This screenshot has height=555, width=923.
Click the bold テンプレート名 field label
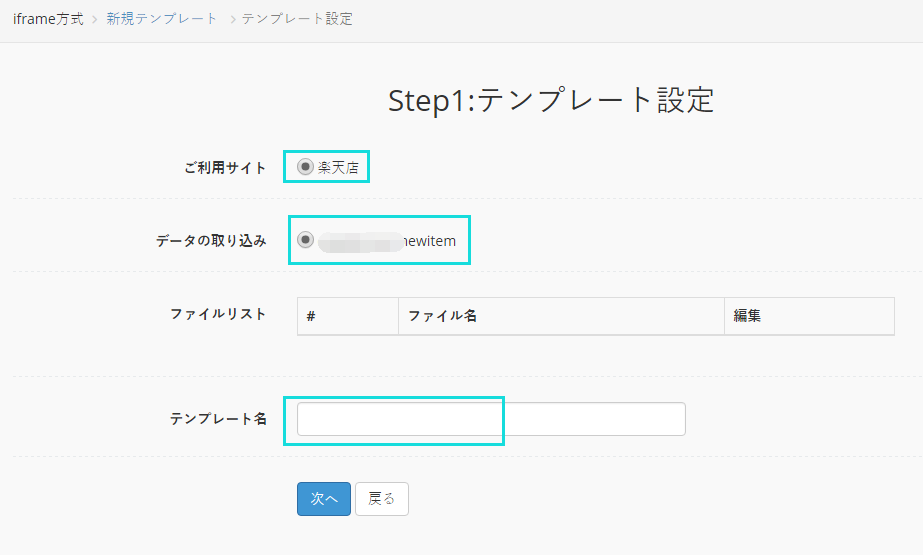click(x=218, y=418)
